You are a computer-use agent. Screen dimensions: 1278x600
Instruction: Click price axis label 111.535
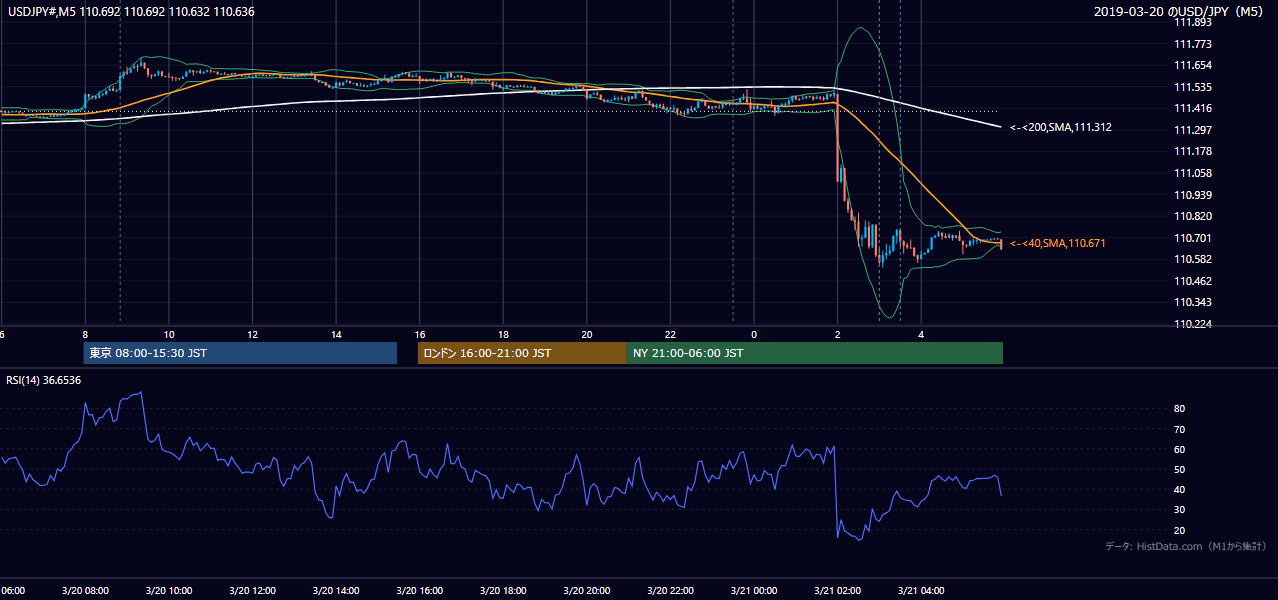point(1192,87)
